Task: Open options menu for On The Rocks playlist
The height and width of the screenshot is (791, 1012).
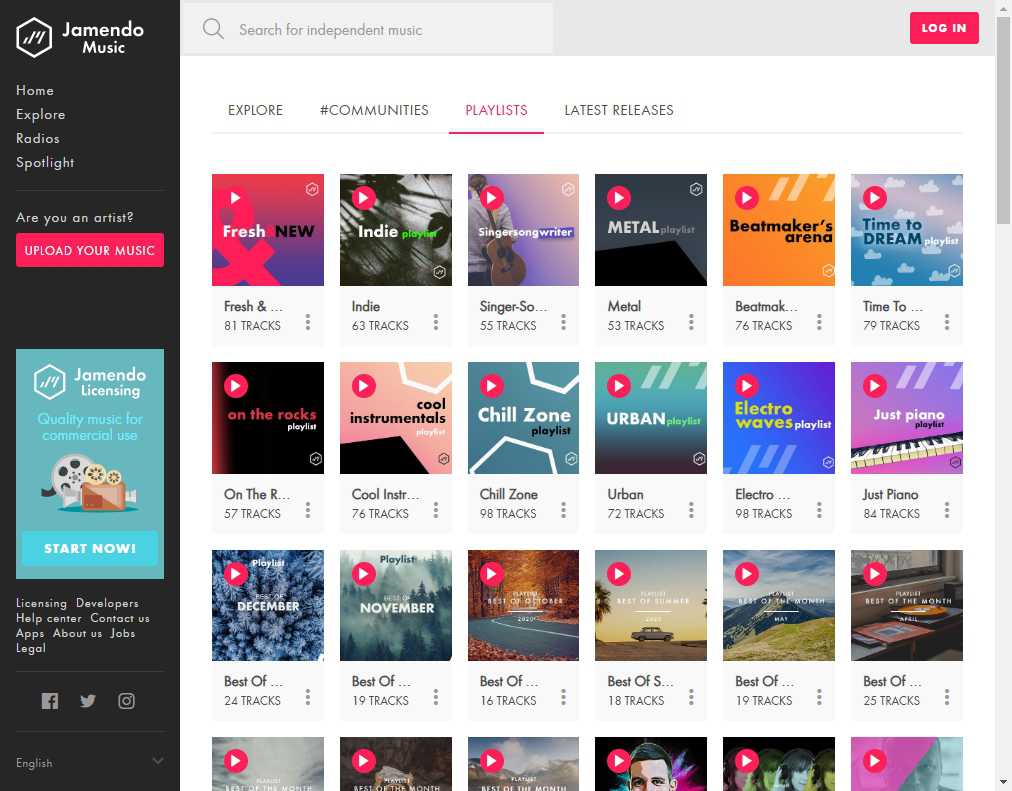Action: 308,510
